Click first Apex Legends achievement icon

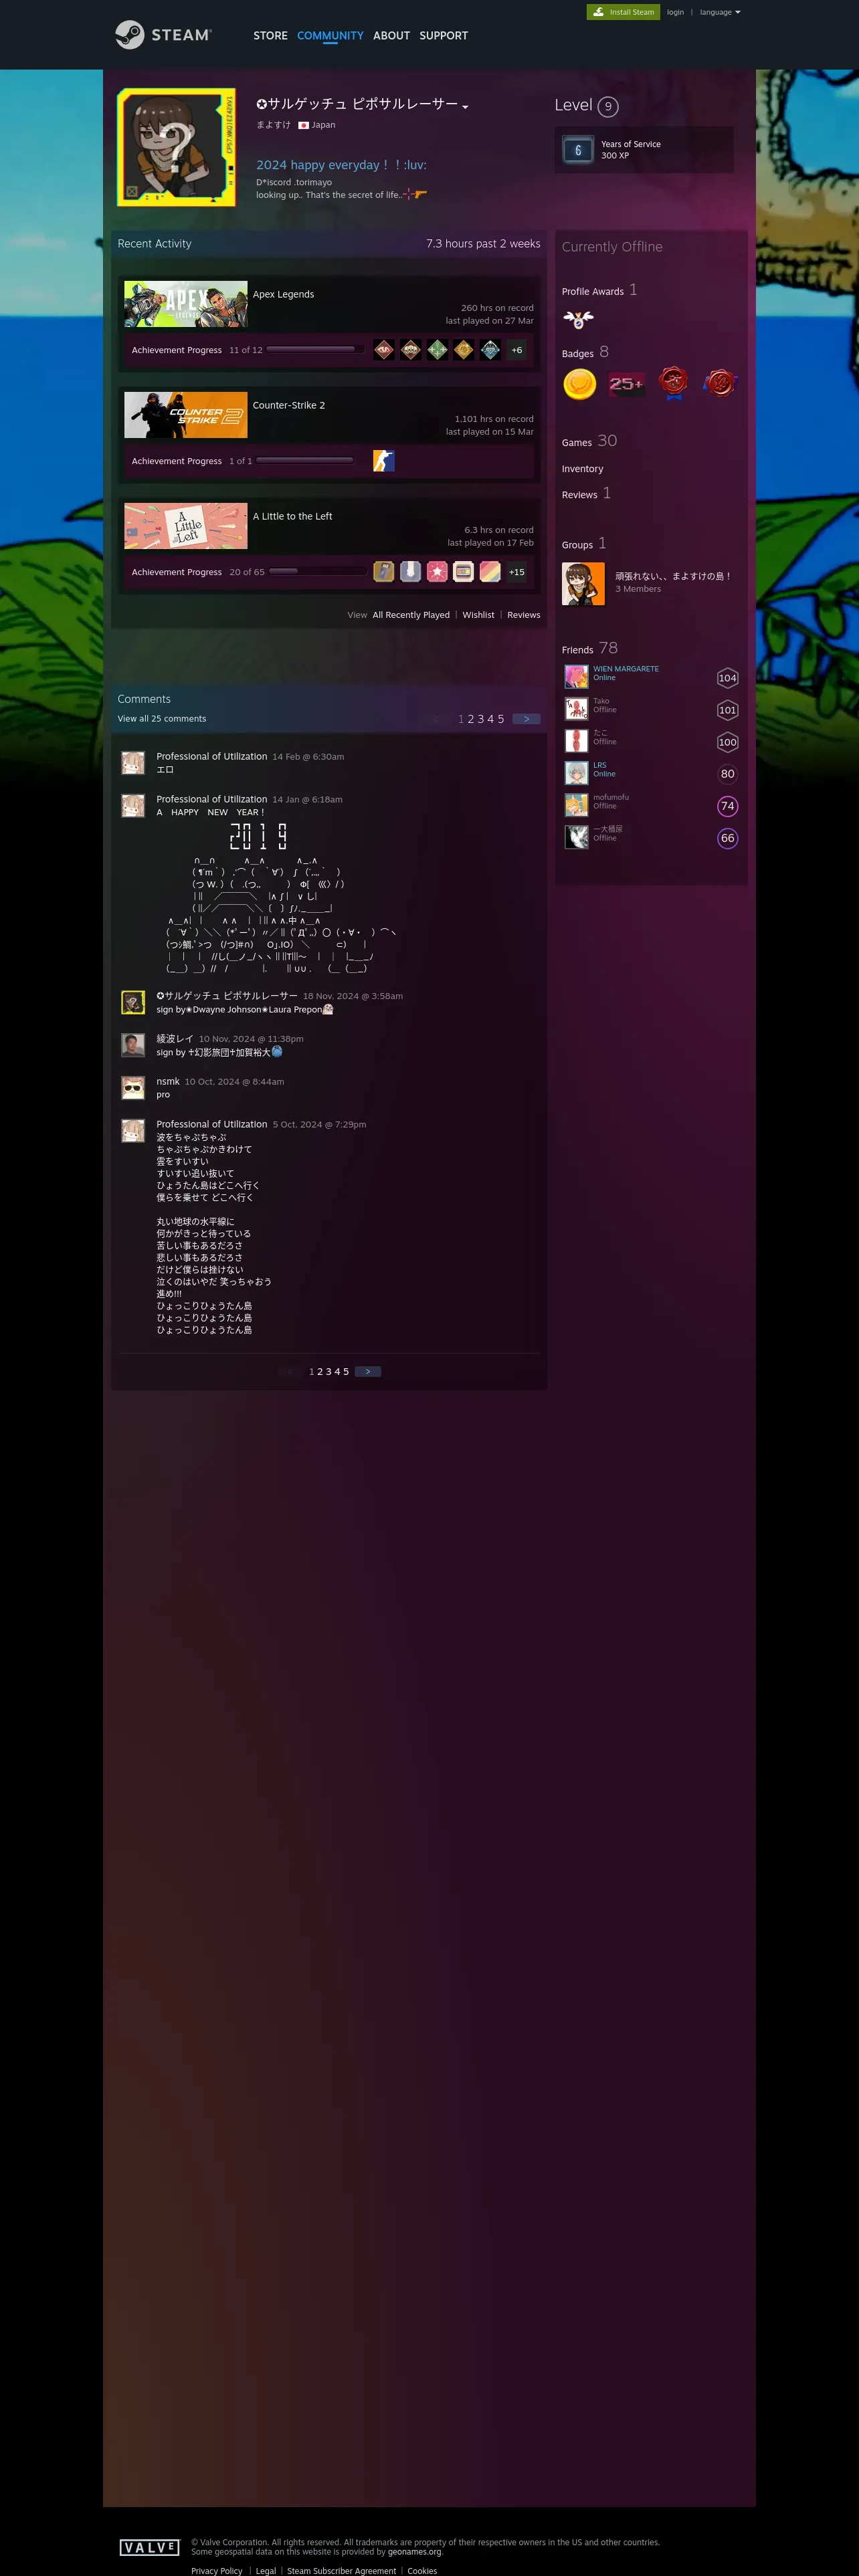[384, 350]
